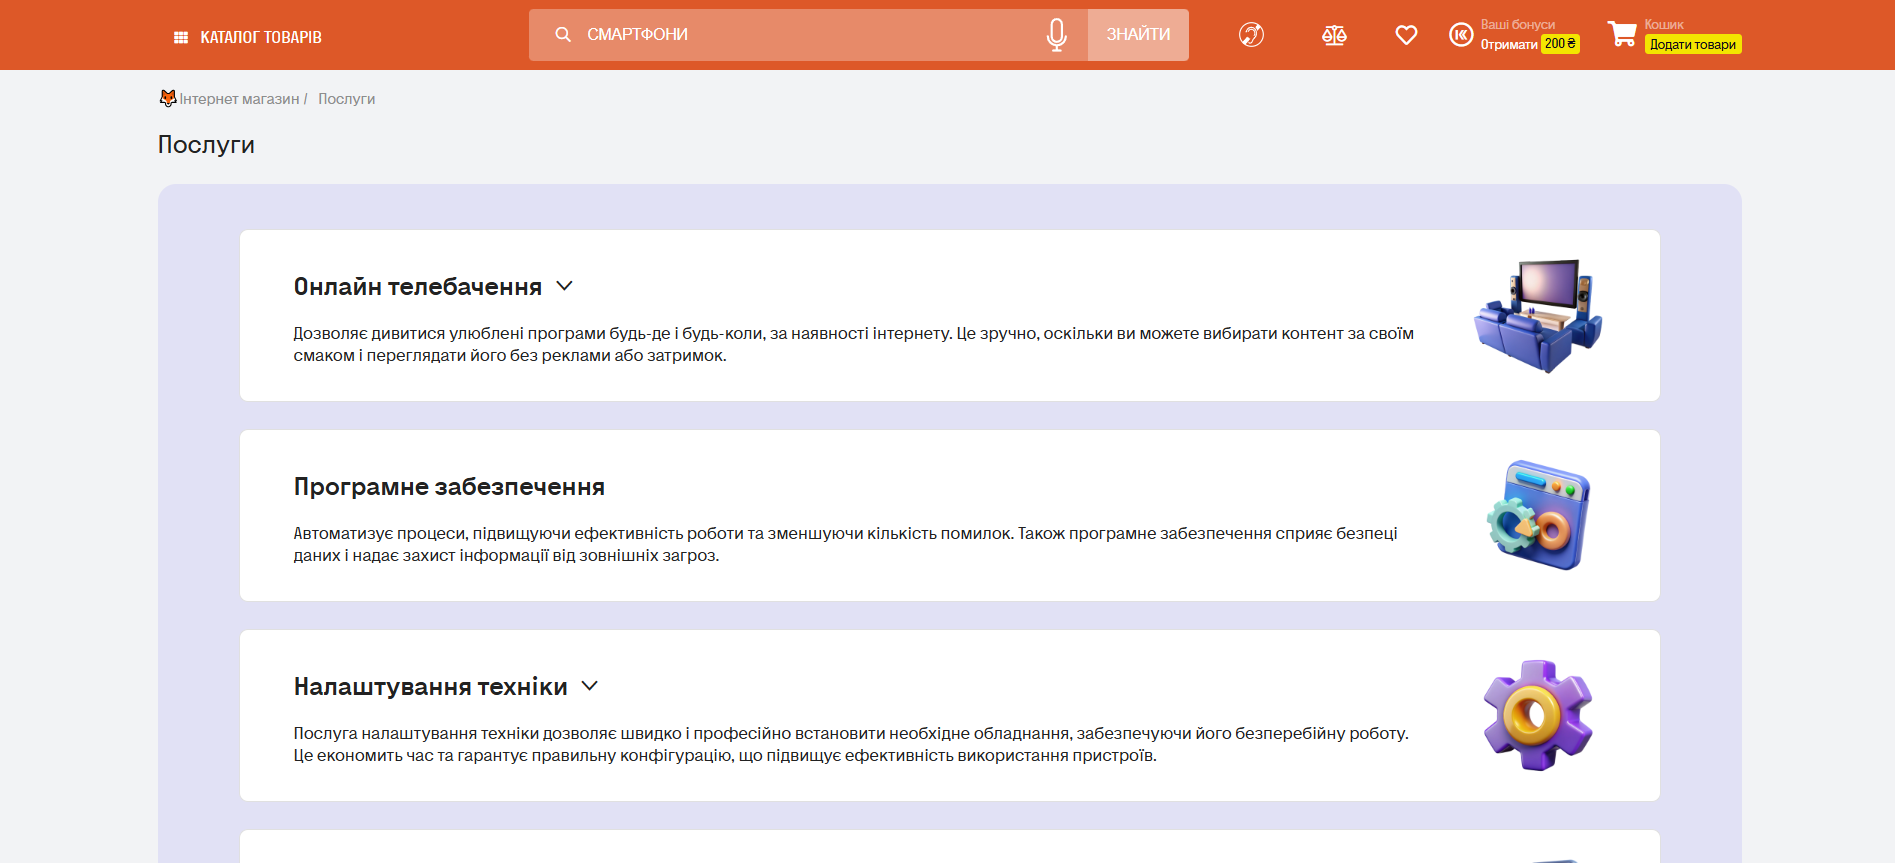Focus the СМАРТФОНИ search input field
The width and height of the screenshot is (1895, 863).
(x=800, y=35)
